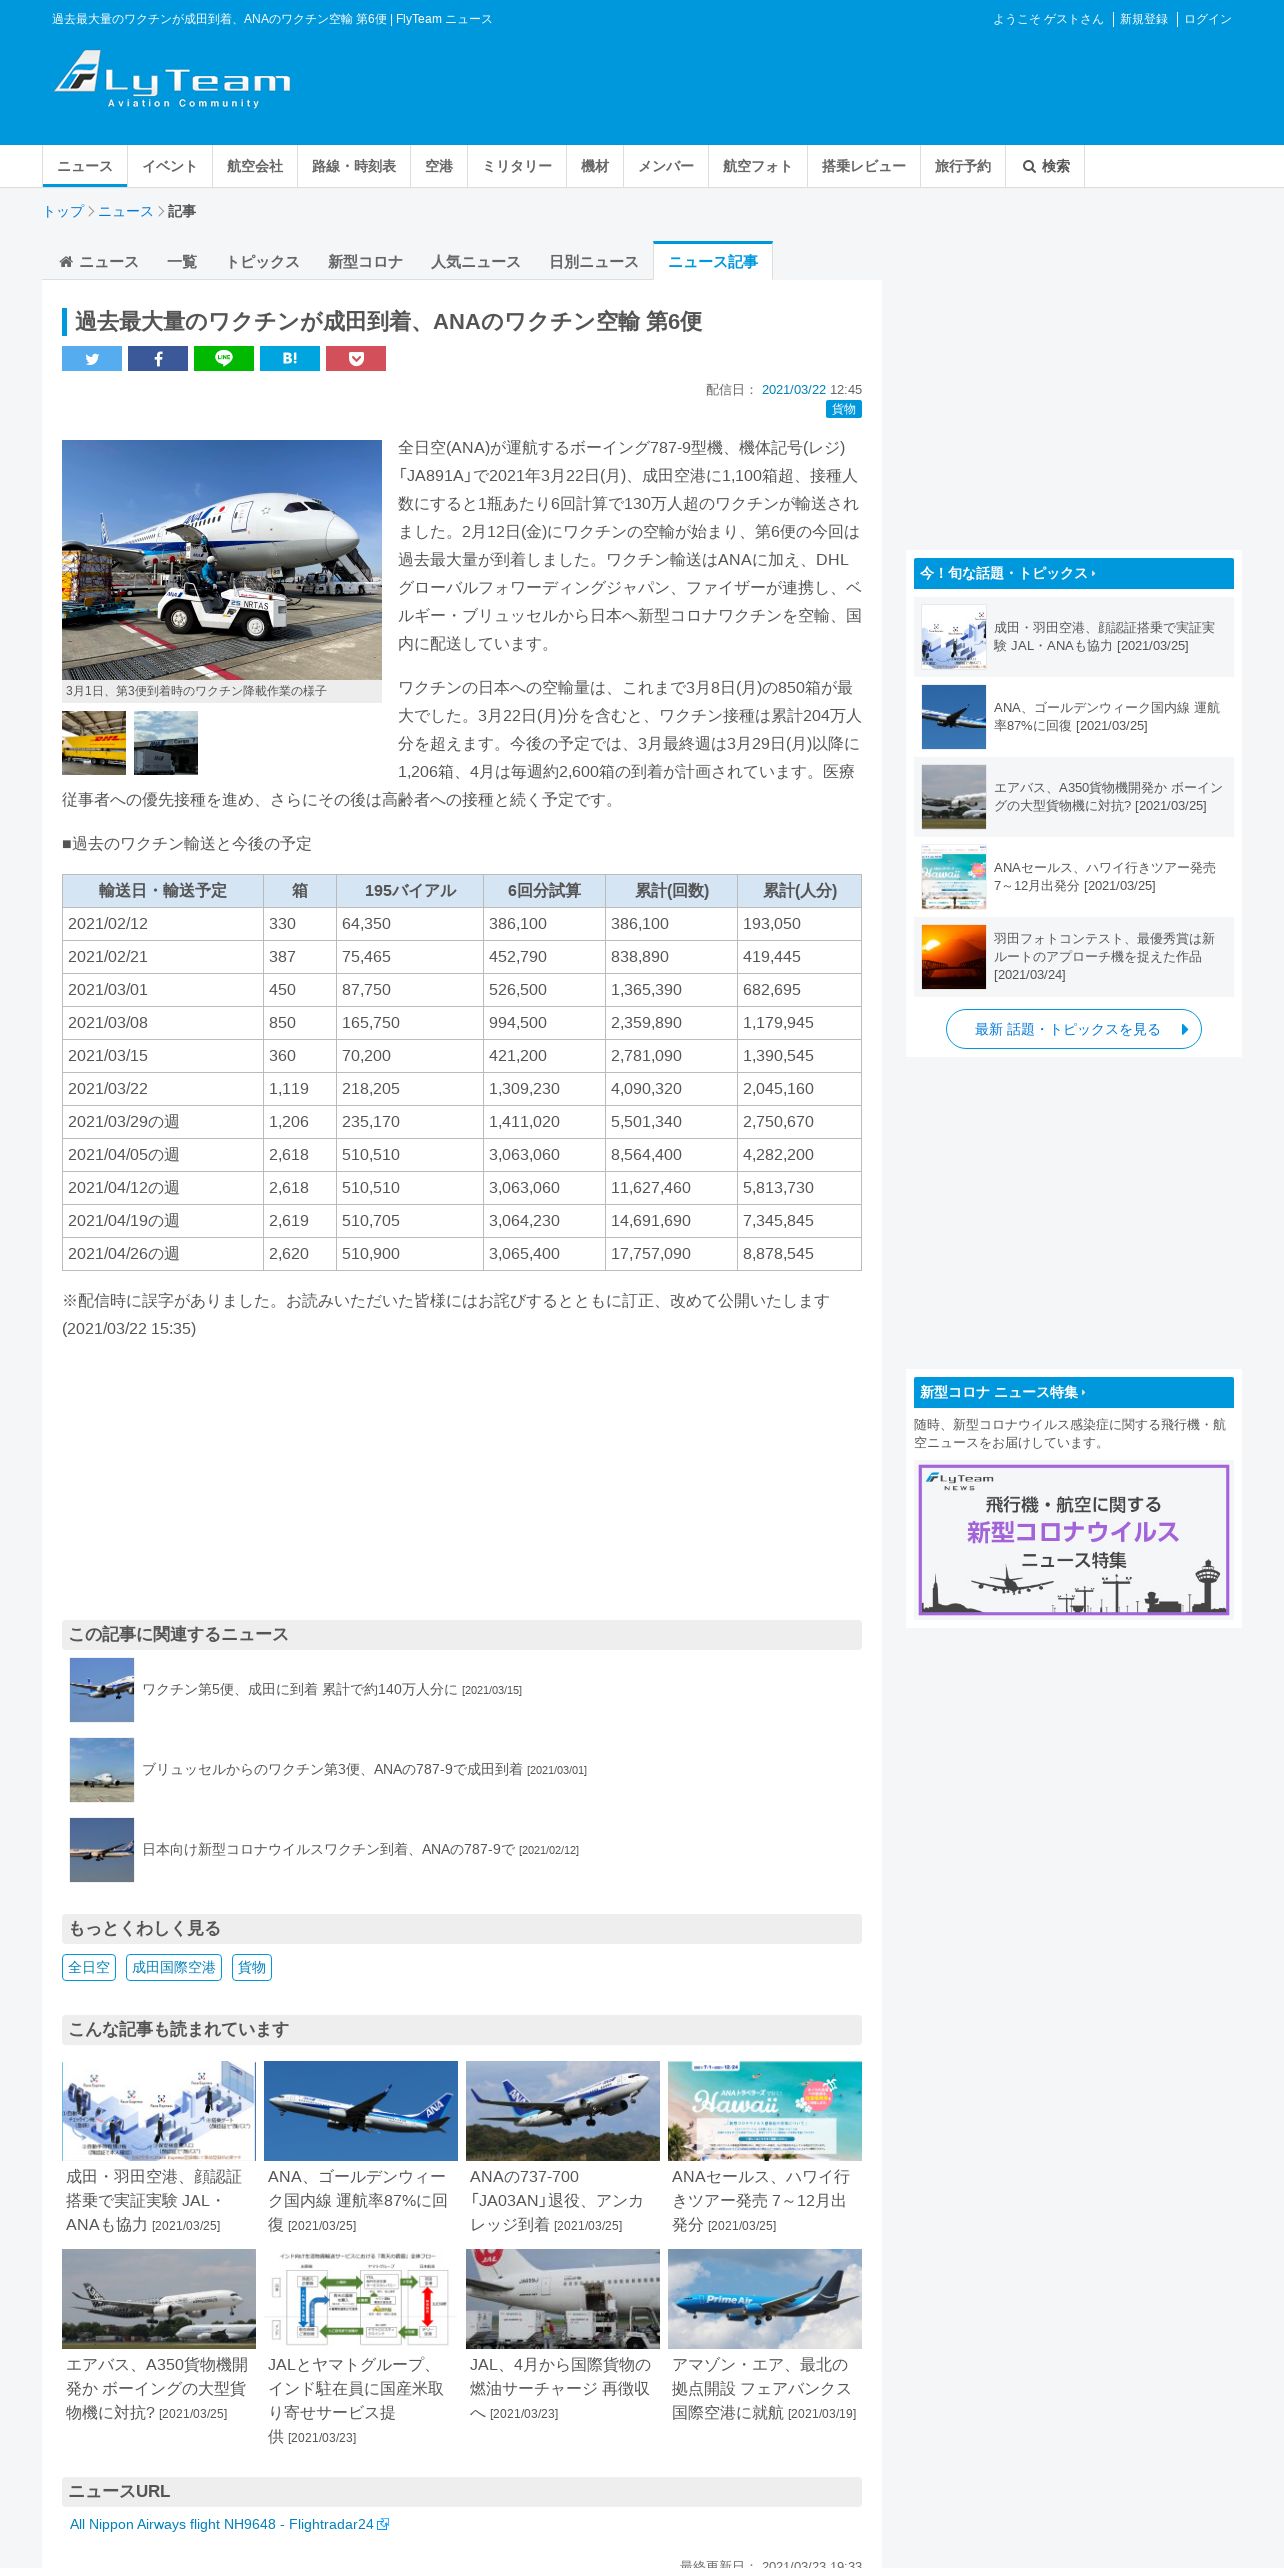Open the ミリタリー navigation item
Image resolution: width=1284 pixels, height=2568 pixels.
pyautogui.click(x=517, y=166)
